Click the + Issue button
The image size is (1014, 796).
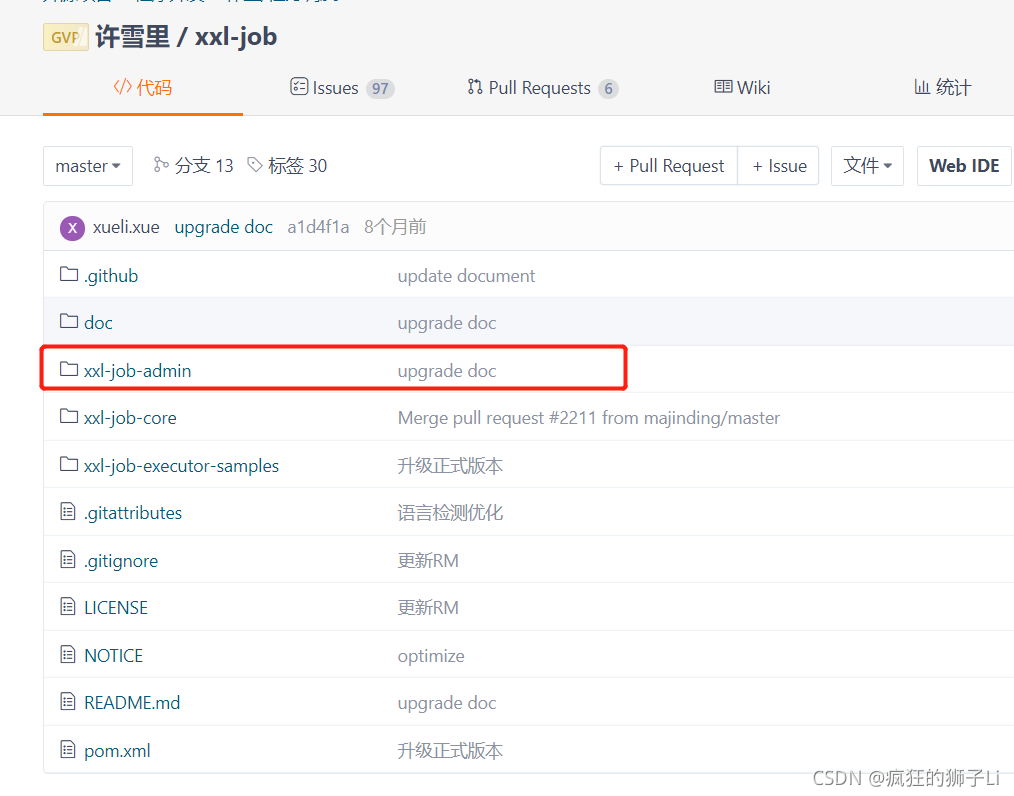(x=779, y=166)
